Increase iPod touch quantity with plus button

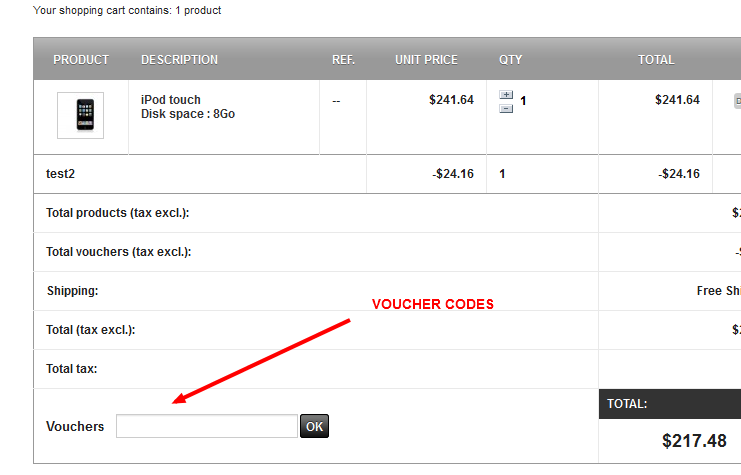(x=505, y=96)
